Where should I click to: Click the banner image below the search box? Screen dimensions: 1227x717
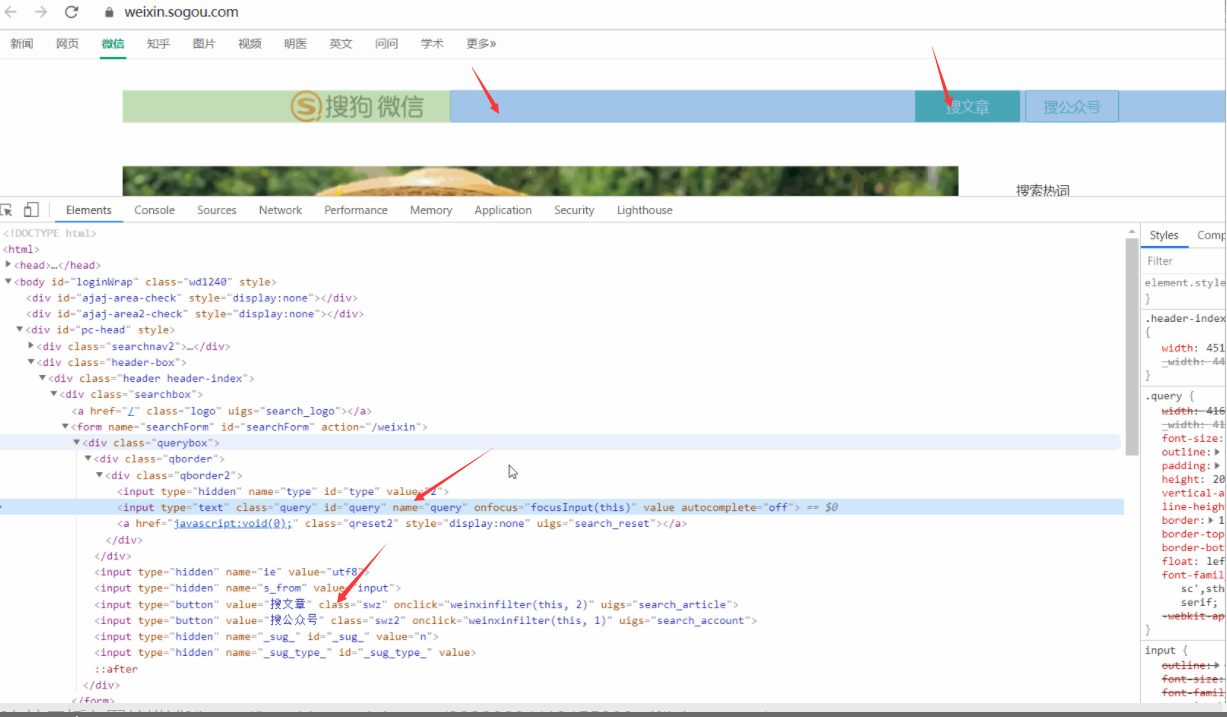coord(540,181)
